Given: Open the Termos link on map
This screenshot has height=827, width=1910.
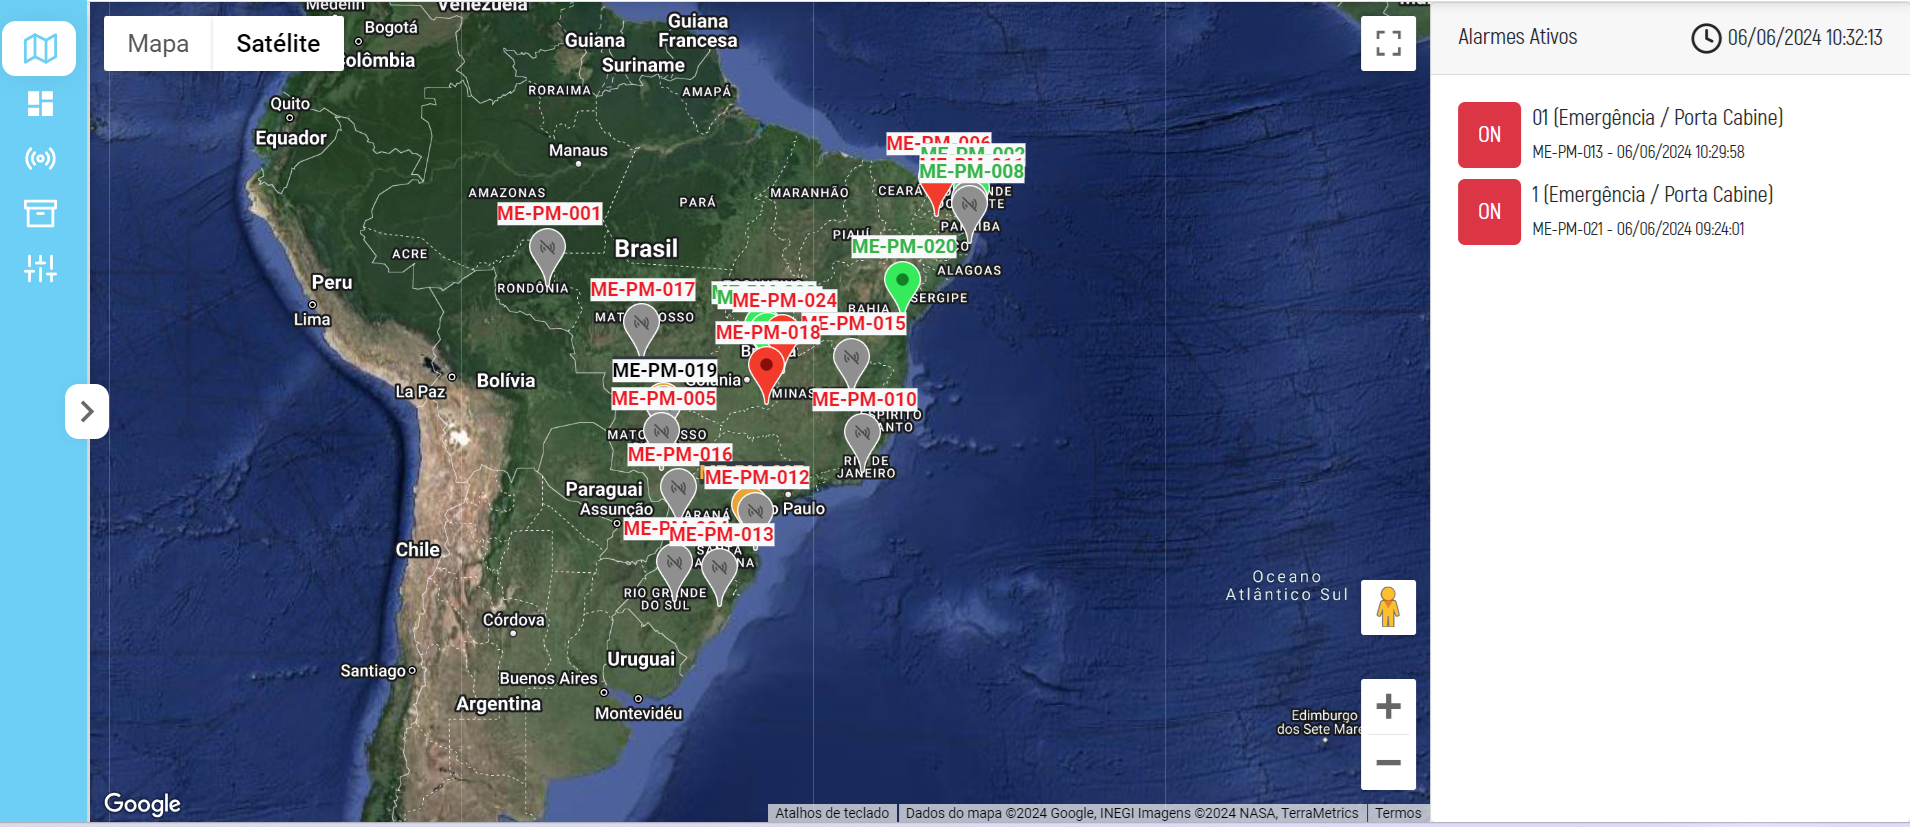Looking at the screenshot, I should 1397,813.
